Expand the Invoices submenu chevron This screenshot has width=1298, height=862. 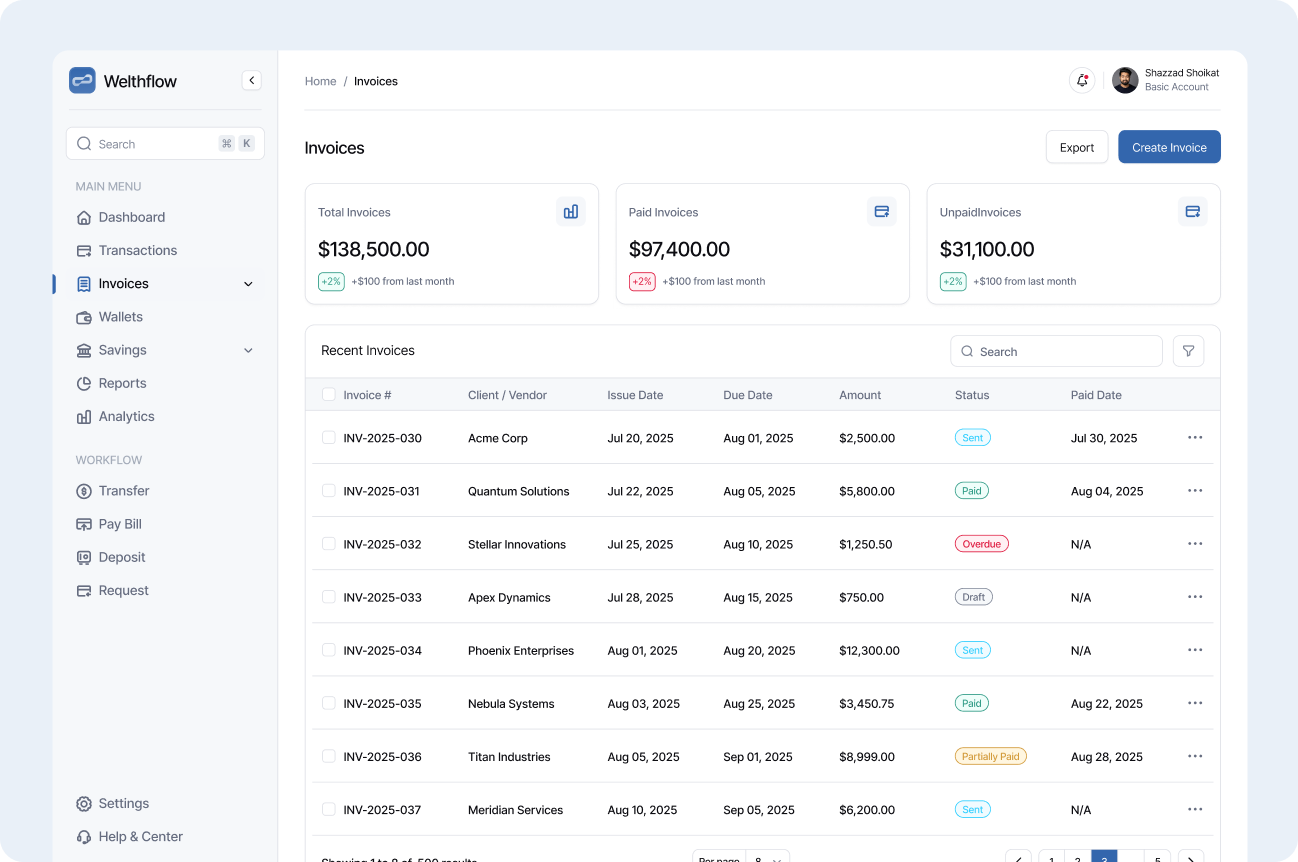tap(248, 284)
